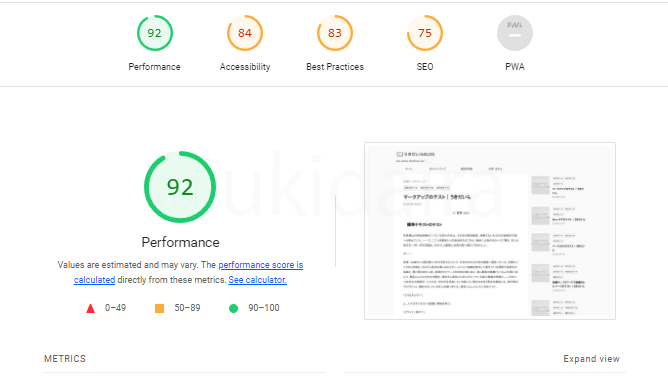Click the large Performance heading text
Image resolution: width=668 pixels, height=376 pixels.
pyautogui.click(x=181, y=242)
